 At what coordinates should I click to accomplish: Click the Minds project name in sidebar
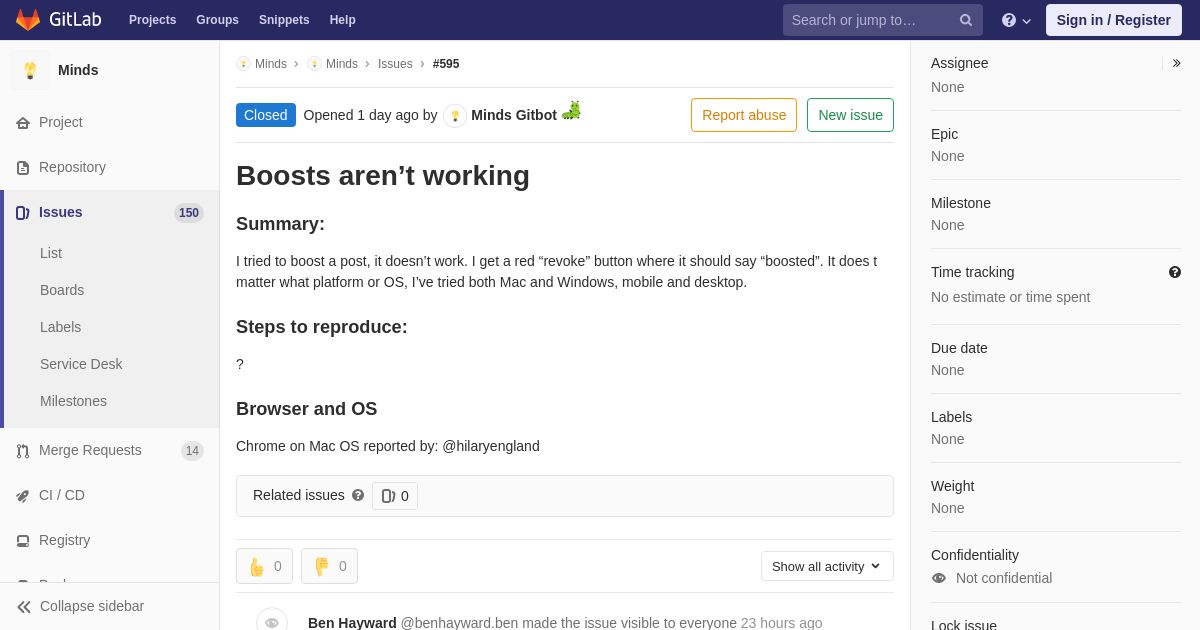tap(78, 70)
